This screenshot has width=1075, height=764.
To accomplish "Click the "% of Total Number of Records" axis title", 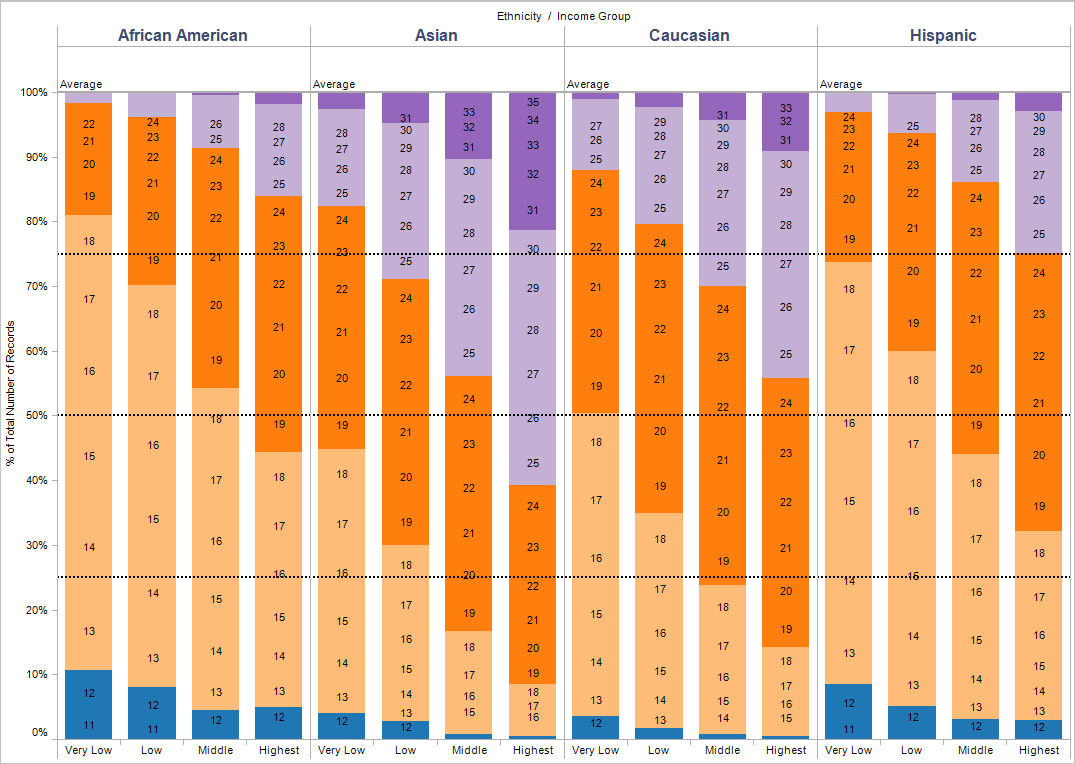I will pos(11,394).
